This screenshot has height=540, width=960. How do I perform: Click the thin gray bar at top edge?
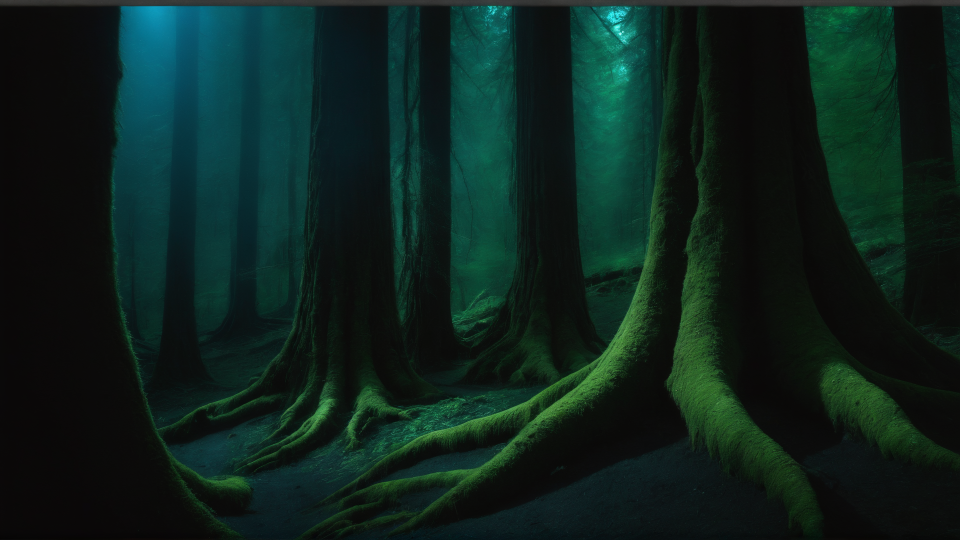(x=480, y=3)
